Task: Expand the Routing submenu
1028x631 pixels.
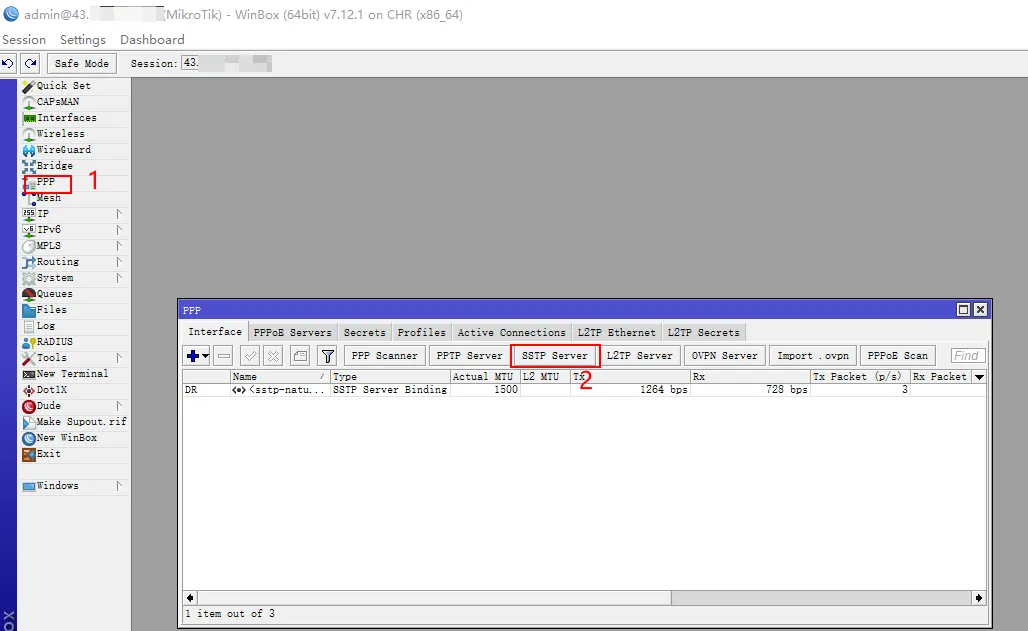Action: [119, 262]
